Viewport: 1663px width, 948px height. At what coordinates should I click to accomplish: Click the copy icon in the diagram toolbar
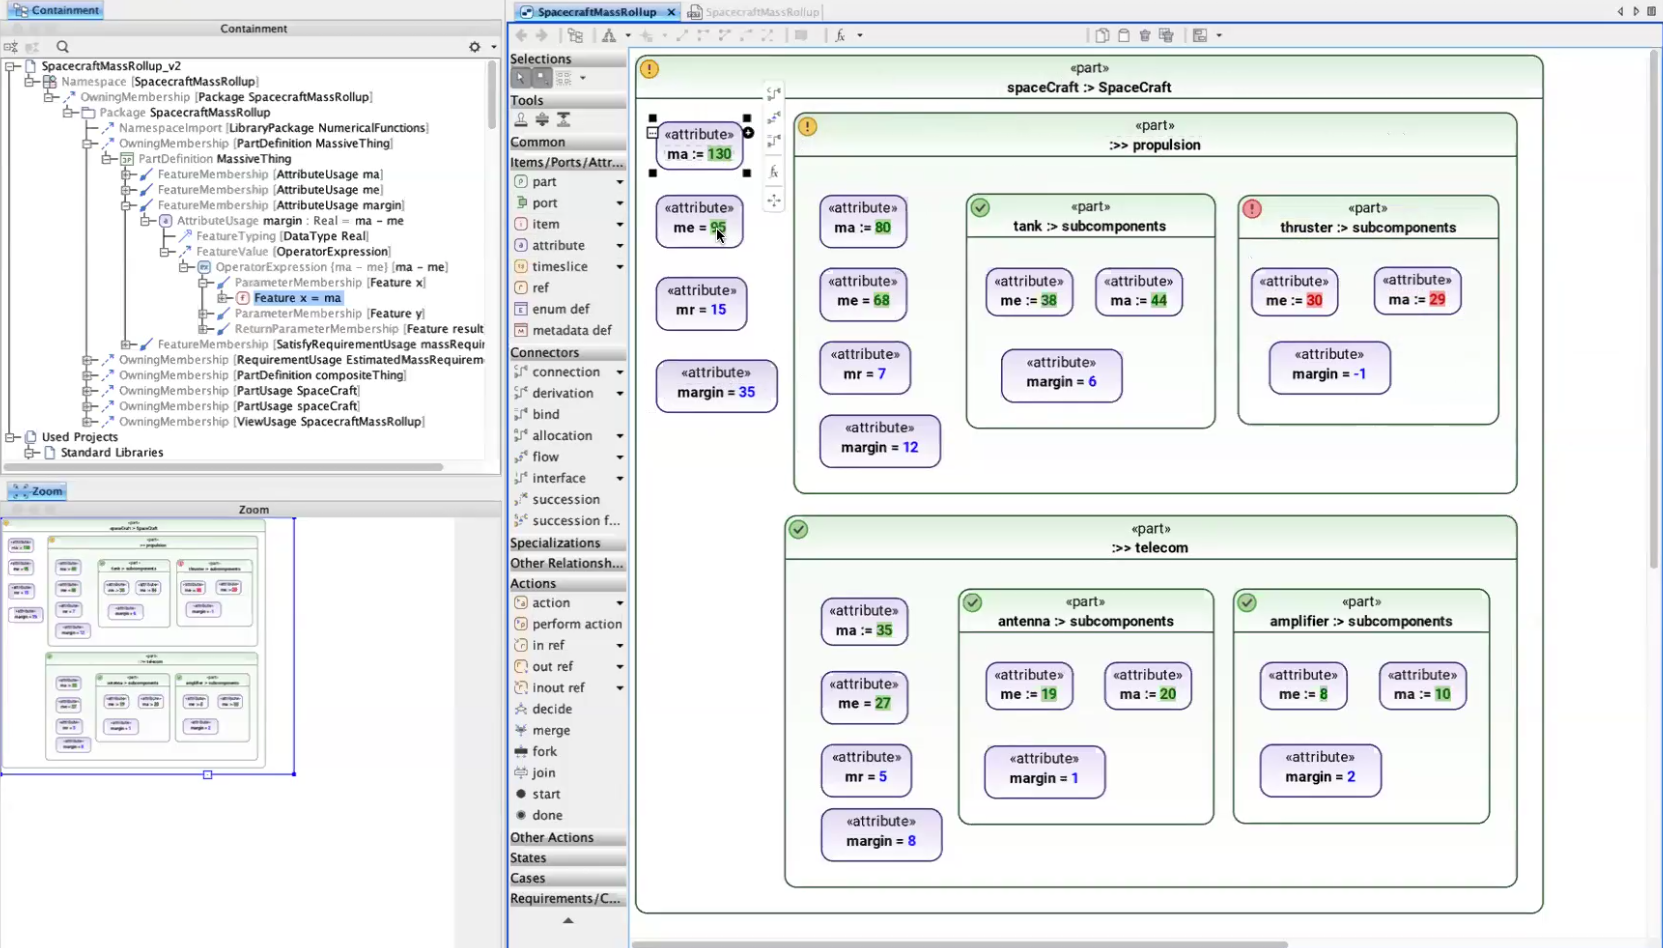coord(1101,35)
